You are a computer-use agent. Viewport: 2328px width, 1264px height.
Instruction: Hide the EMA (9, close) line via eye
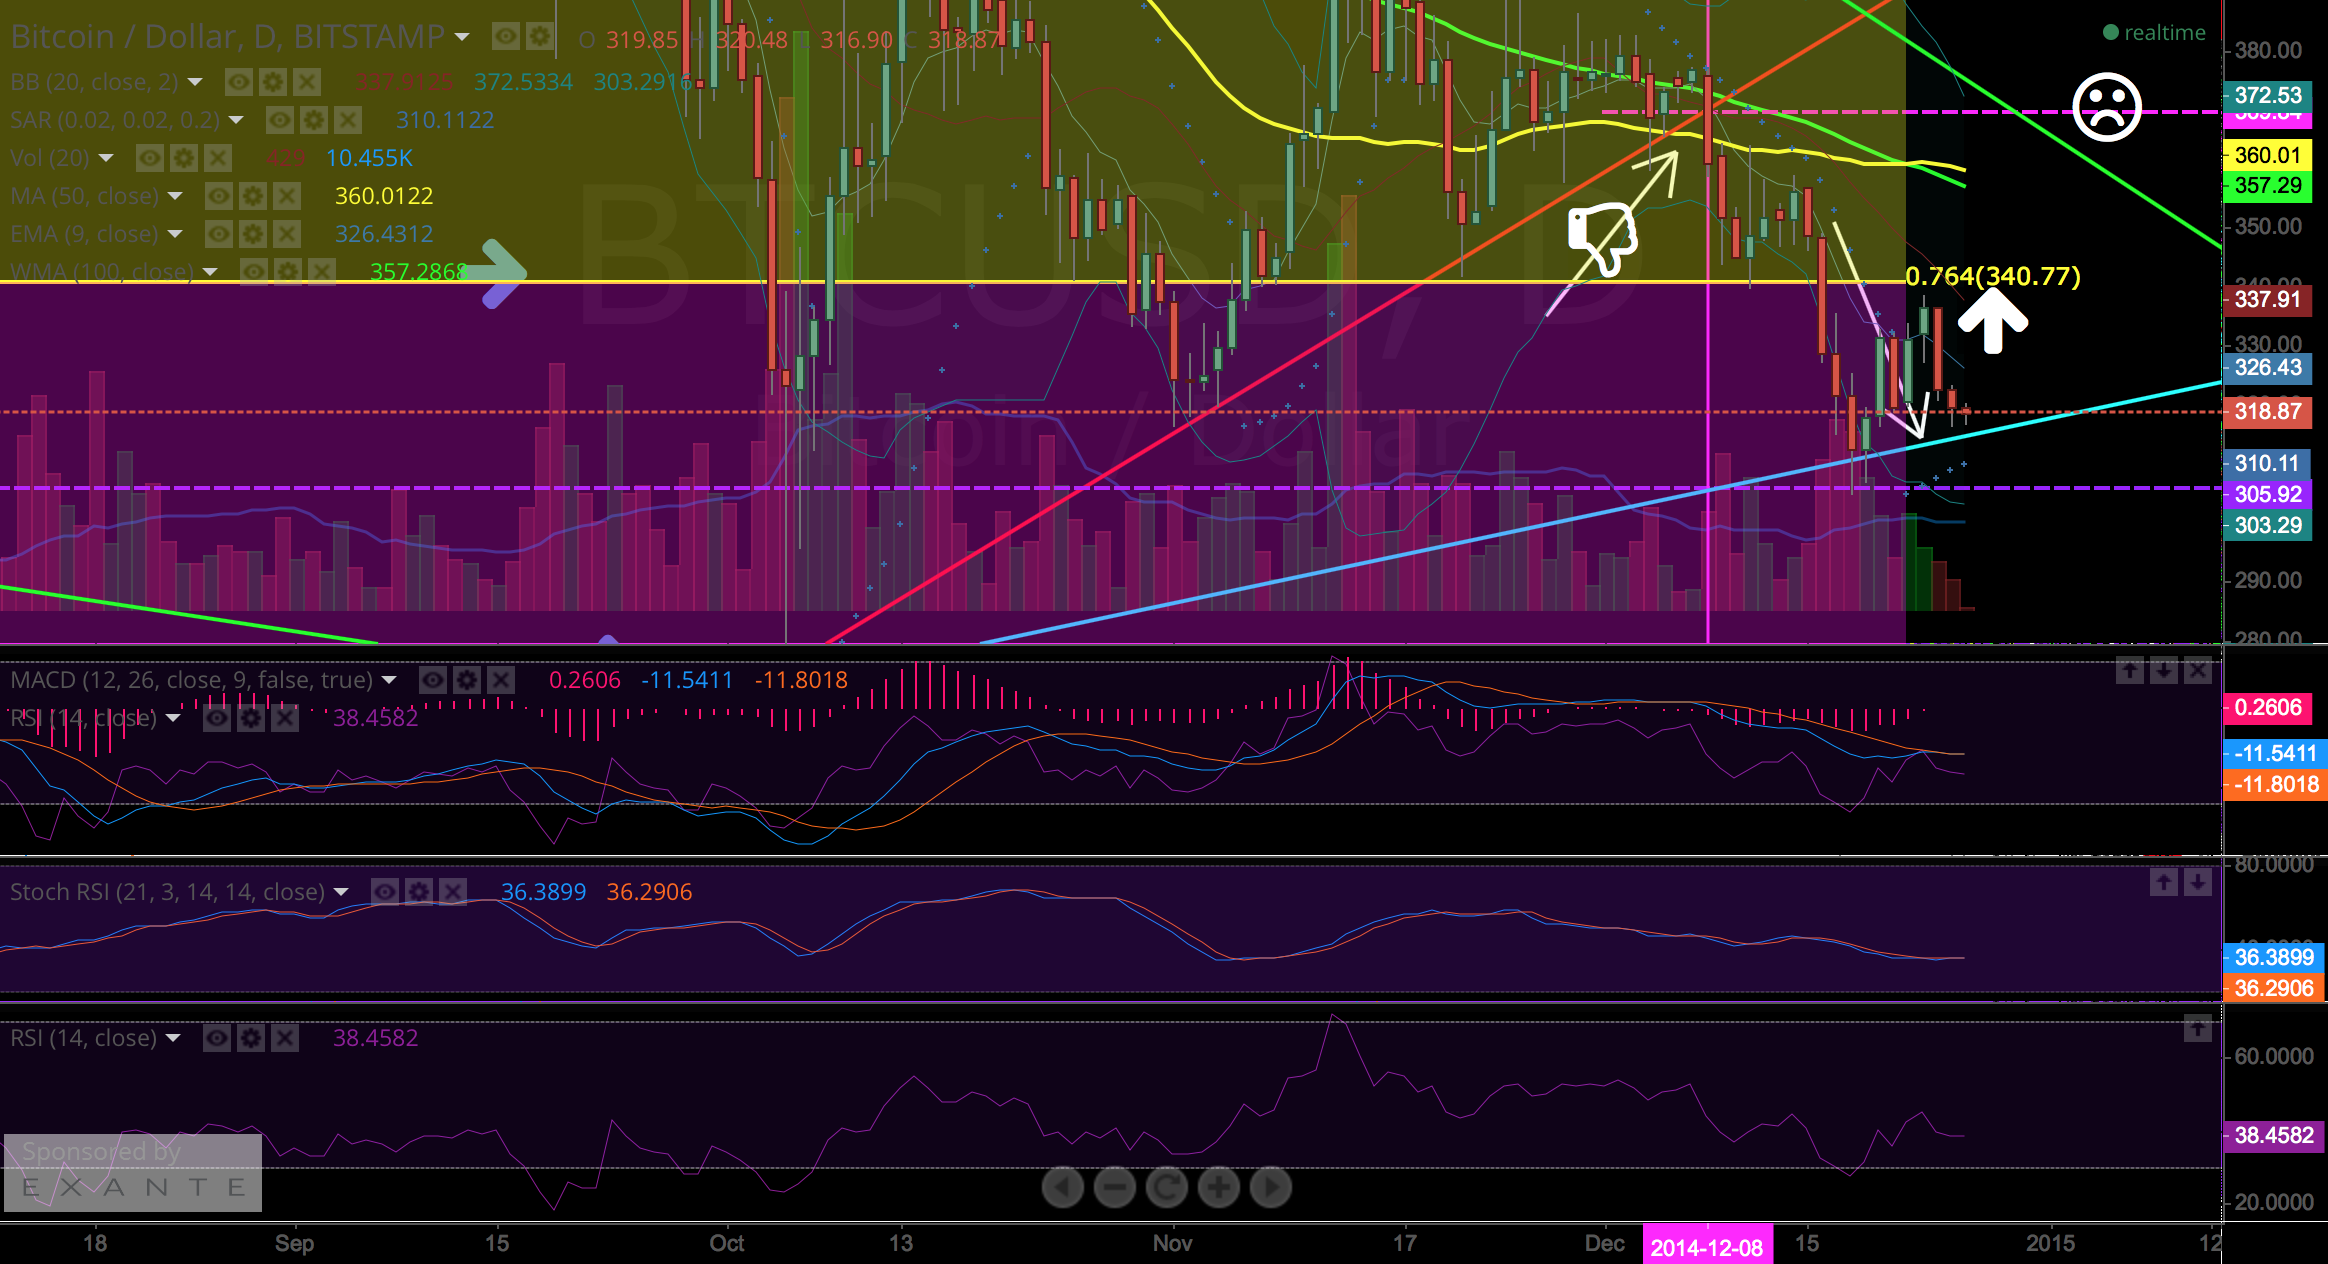pyautogui.click(x=219, y=234)
